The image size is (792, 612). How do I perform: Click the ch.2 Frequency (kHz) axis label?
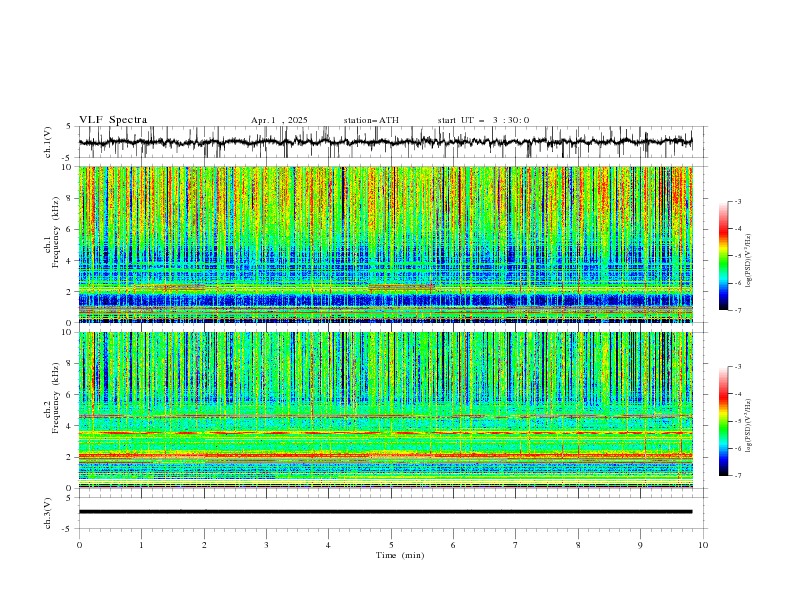[x=52, y=398]
